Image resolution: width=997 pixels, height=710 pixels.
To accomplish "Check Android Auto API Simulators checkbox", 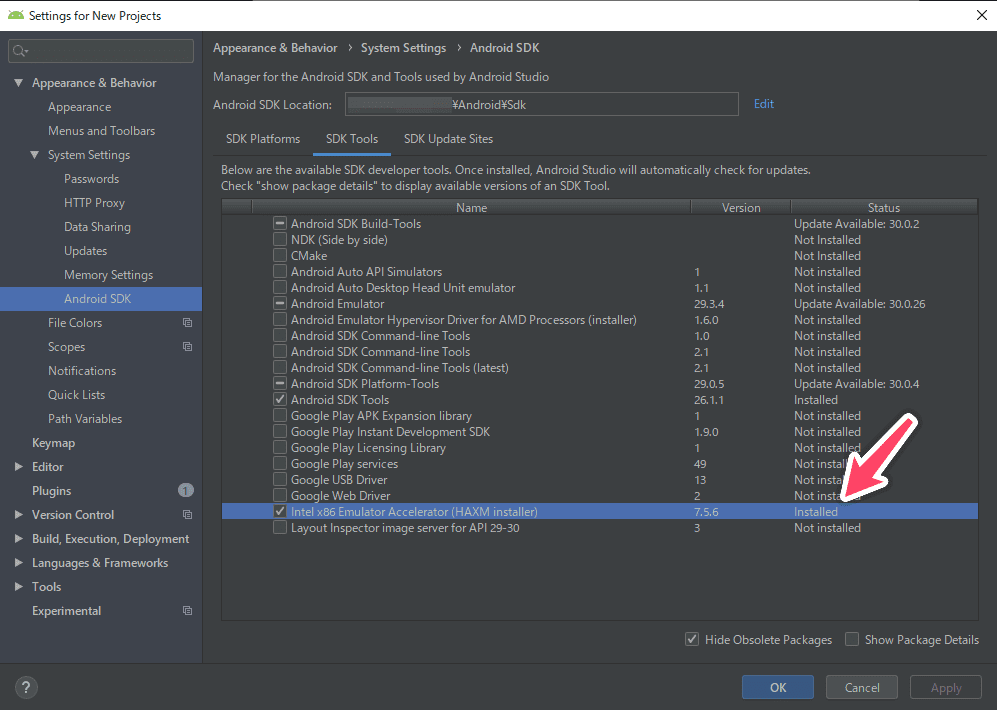I will [280, 271].
